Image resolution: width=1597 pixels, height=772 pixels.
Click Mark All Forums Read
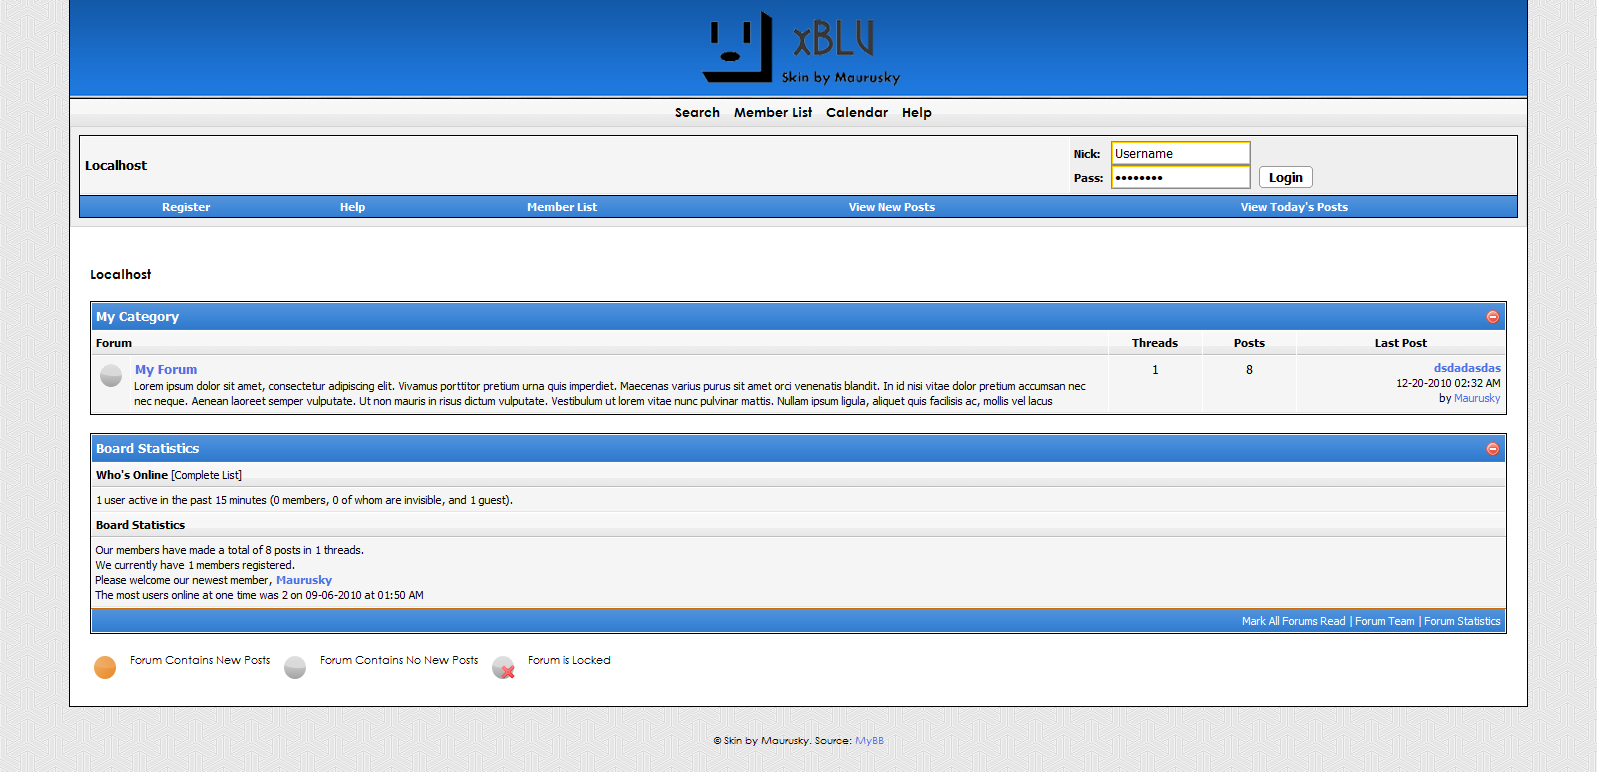(x=1293, y=621)
